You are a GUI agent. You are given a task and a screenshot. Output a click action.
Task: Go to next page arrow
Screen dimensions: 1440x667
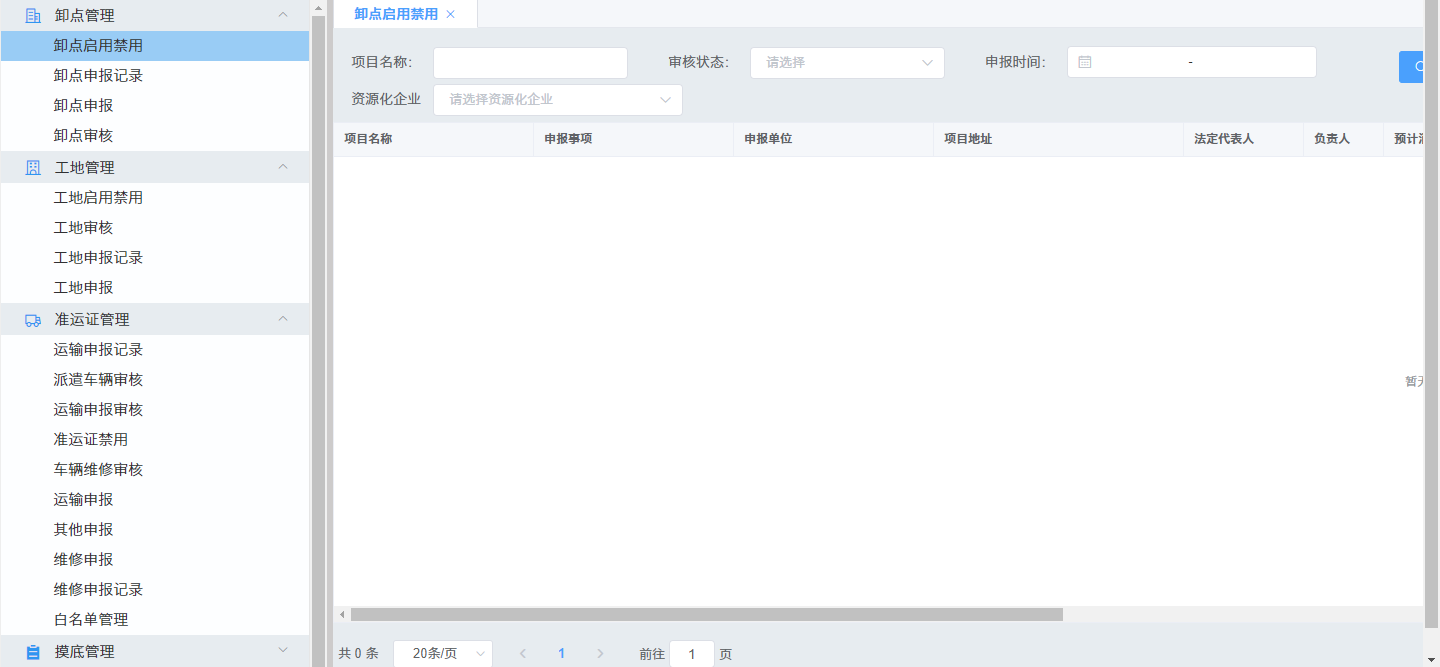(x=600, y=654)
